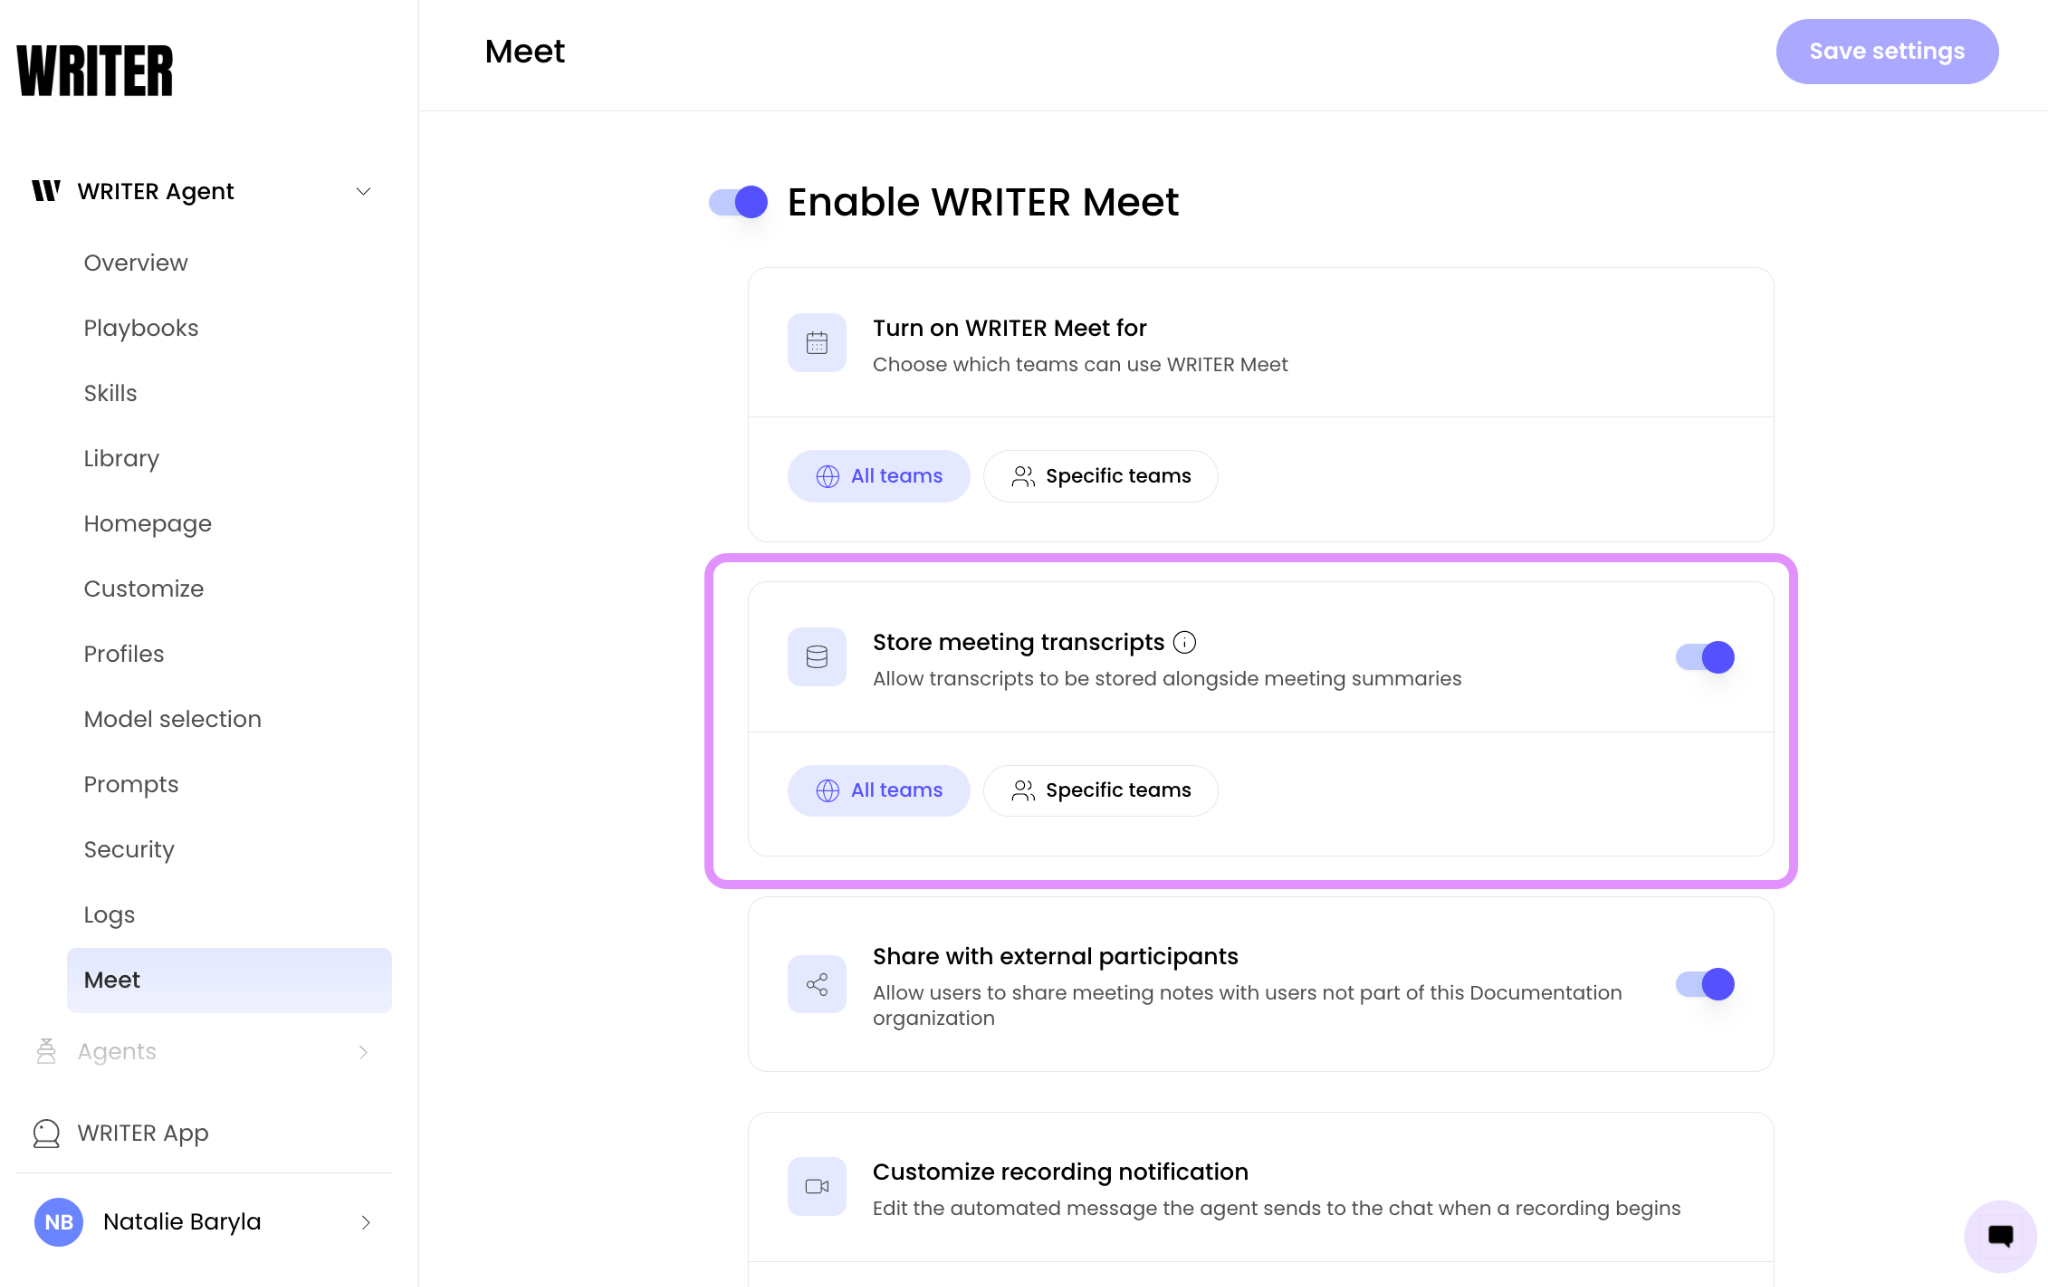
Task: Expand the Natalie Baryla account chevron
Action: tap(366, 1222)
